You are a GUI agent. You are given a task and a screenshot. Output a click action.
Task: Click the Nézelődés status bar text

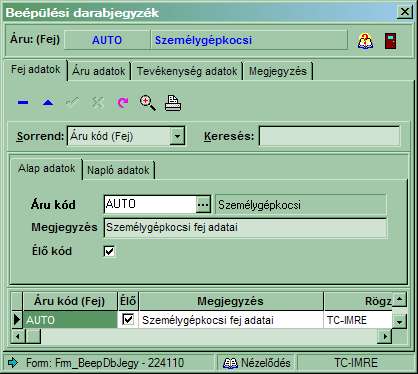point(266,363)
